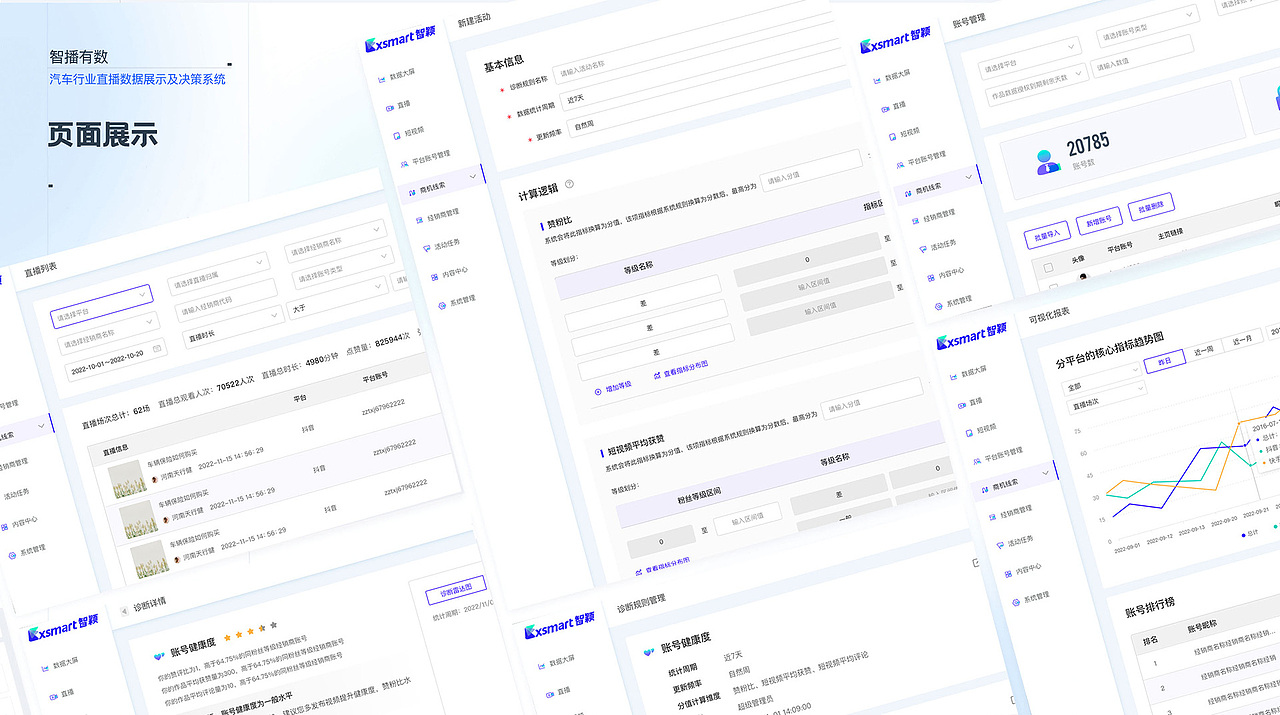Open 作品数据获取到期剩余天数 dropdown in 账号管理
Screen dimensions: 1280x715
pos(1038,85)
